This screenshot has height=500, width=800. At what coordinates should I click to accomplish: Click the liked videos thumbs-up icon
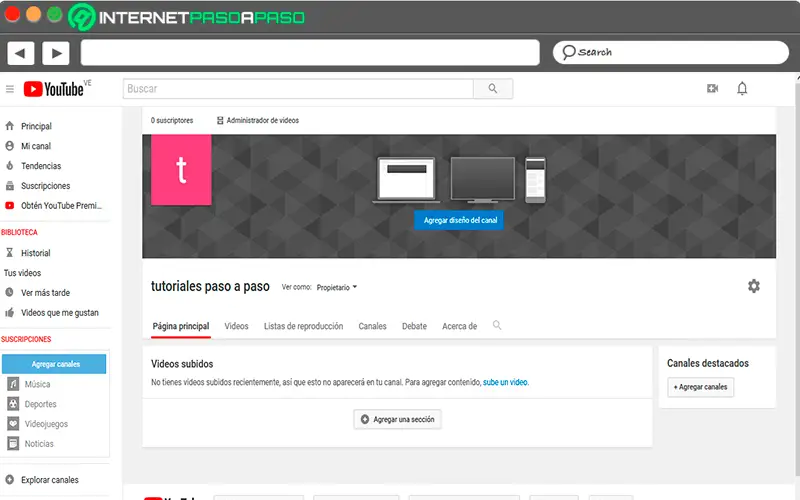[x=9, y=312]
